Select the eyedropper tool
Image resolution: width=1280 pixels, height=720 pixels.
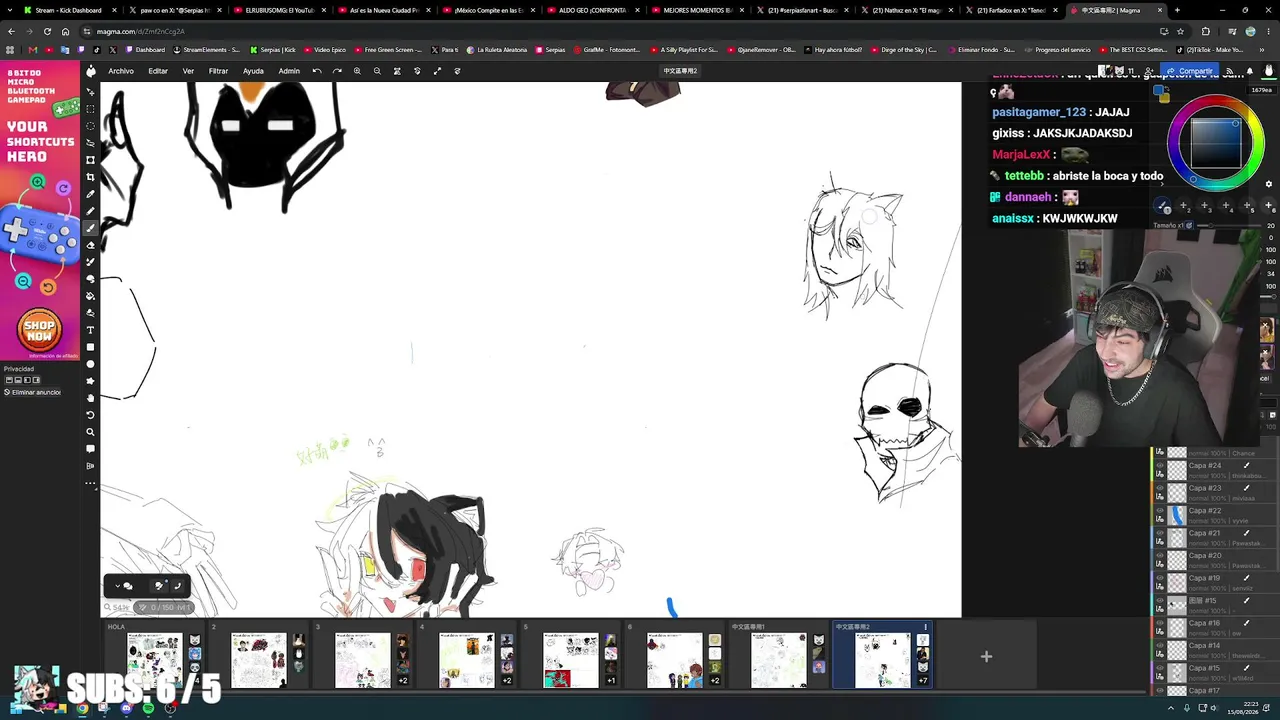point(90,194)
